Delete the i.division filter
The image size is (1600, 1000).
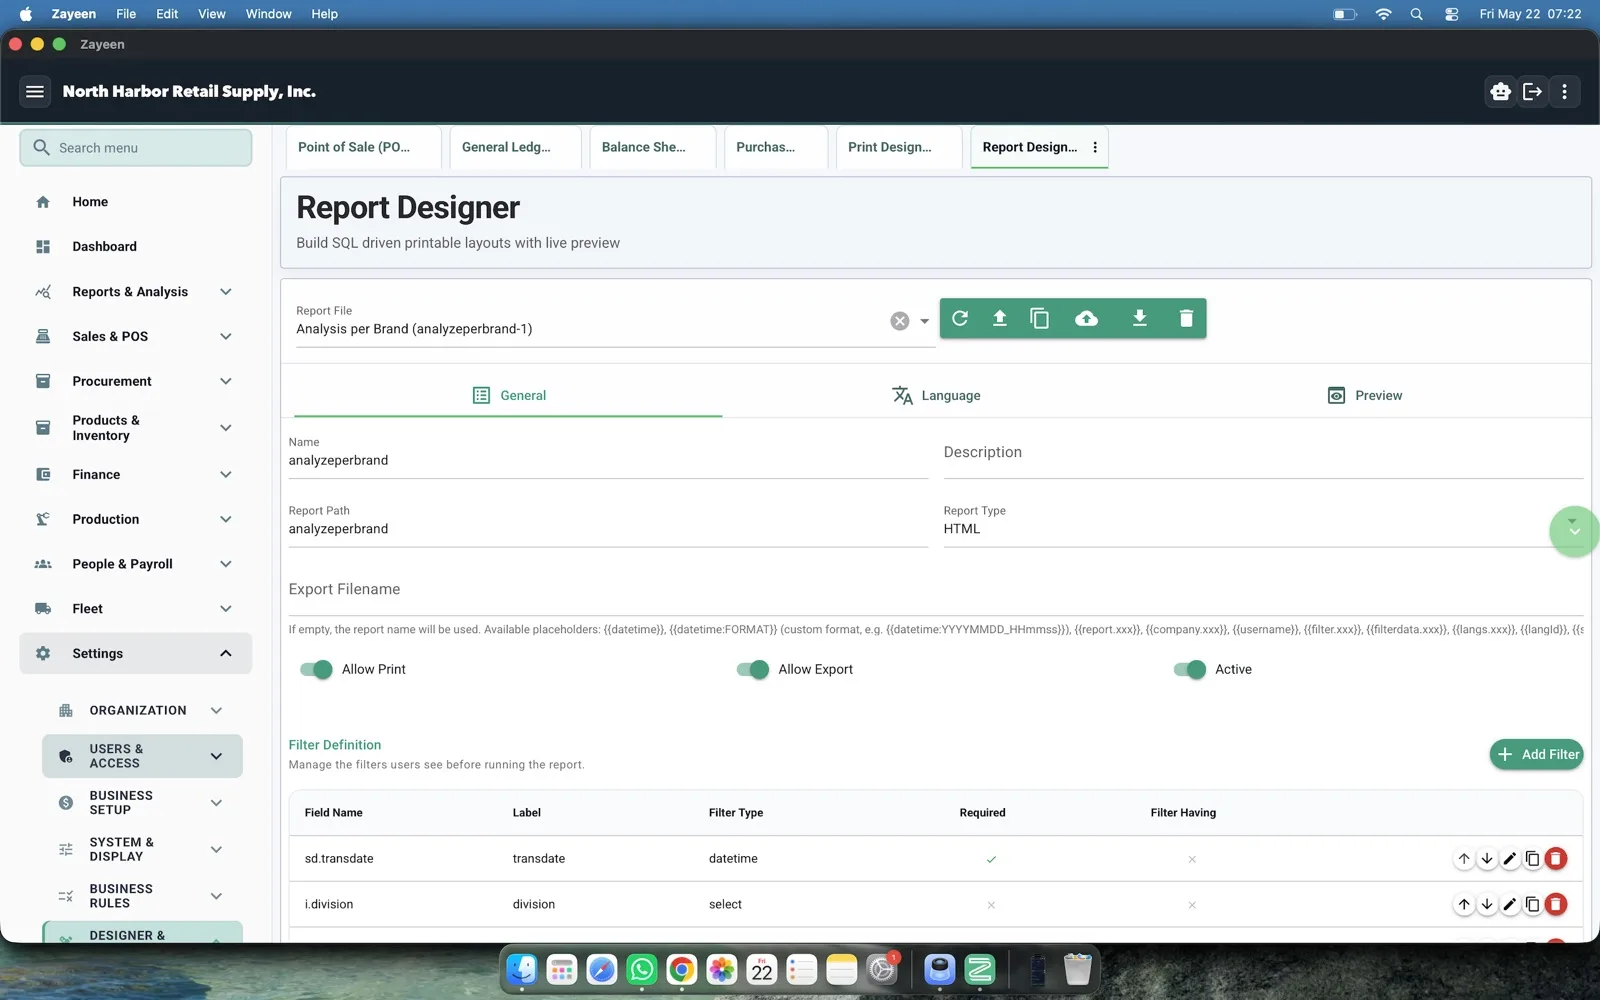click(1556, 905)
